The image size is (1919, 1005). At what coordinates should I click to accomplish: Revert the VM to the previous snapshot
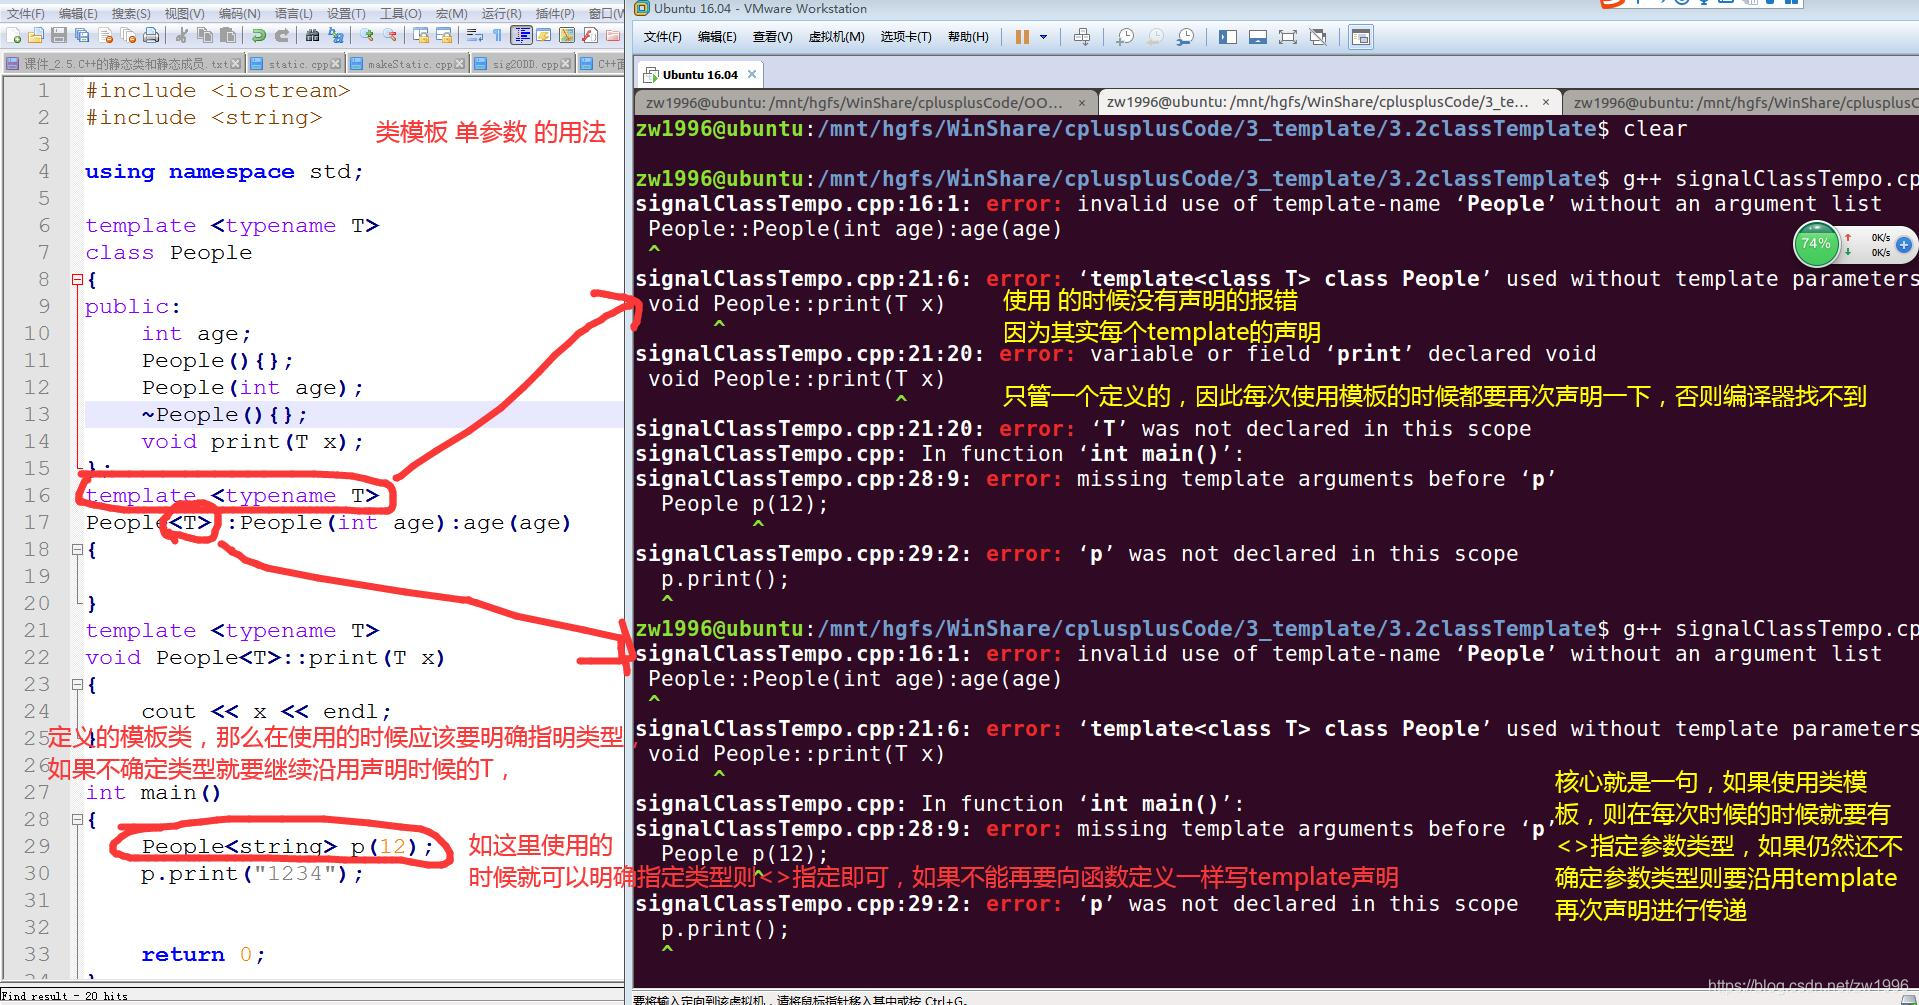click(1155, 37)
